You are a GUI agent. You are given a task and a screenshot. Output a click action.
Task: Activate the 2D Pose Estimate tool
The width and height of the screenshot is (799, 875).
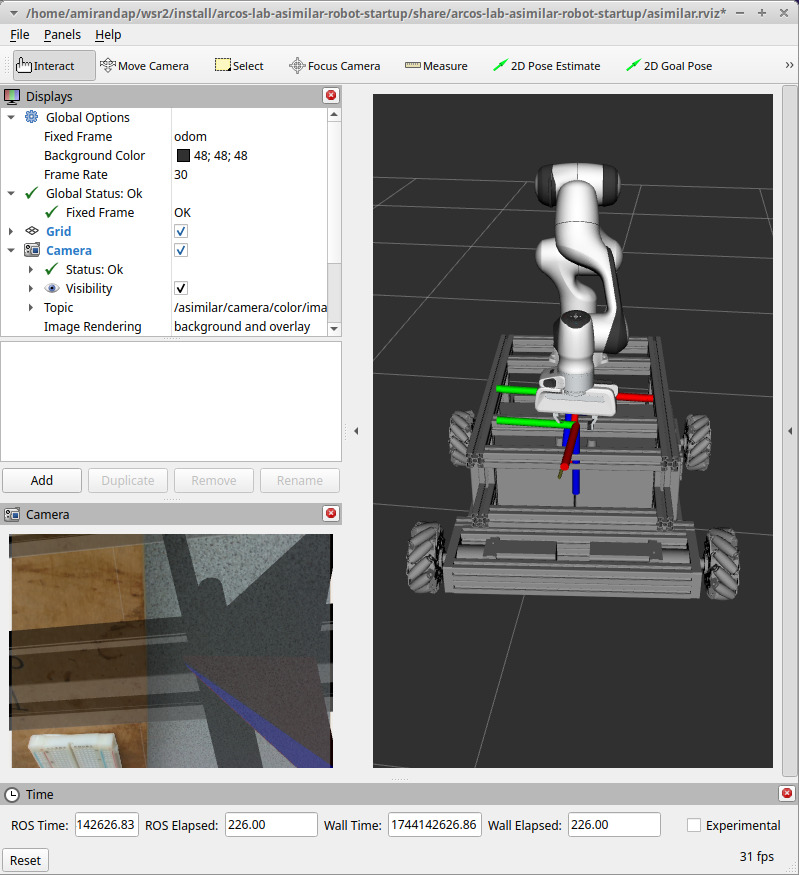pos(546,66)
